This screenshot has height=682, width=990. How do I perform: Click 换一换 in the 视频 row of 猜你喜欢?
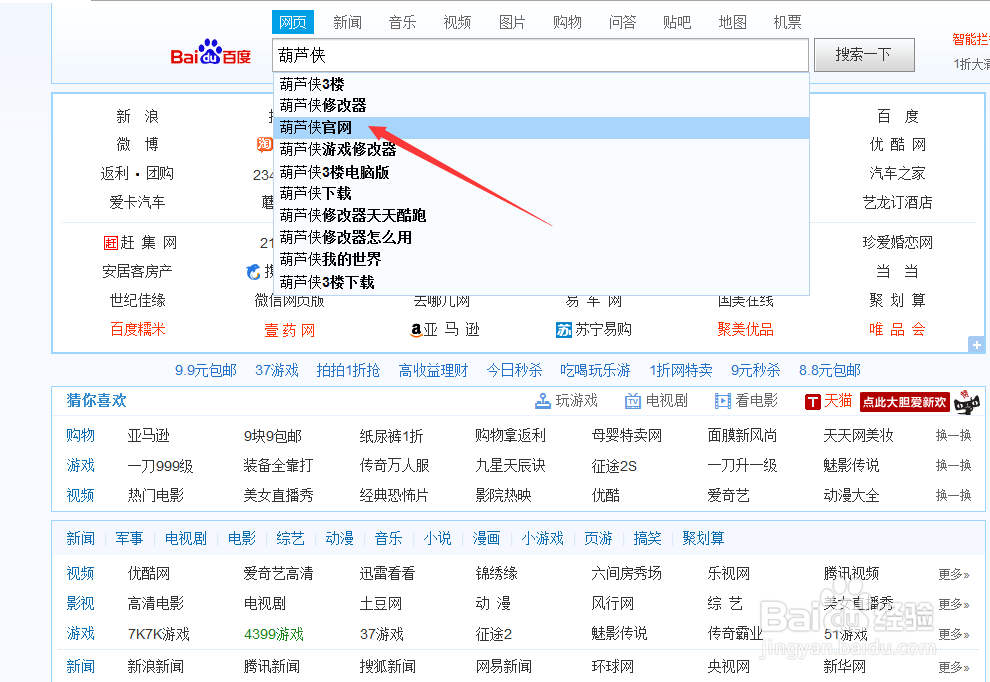click(x=953, y=495)
